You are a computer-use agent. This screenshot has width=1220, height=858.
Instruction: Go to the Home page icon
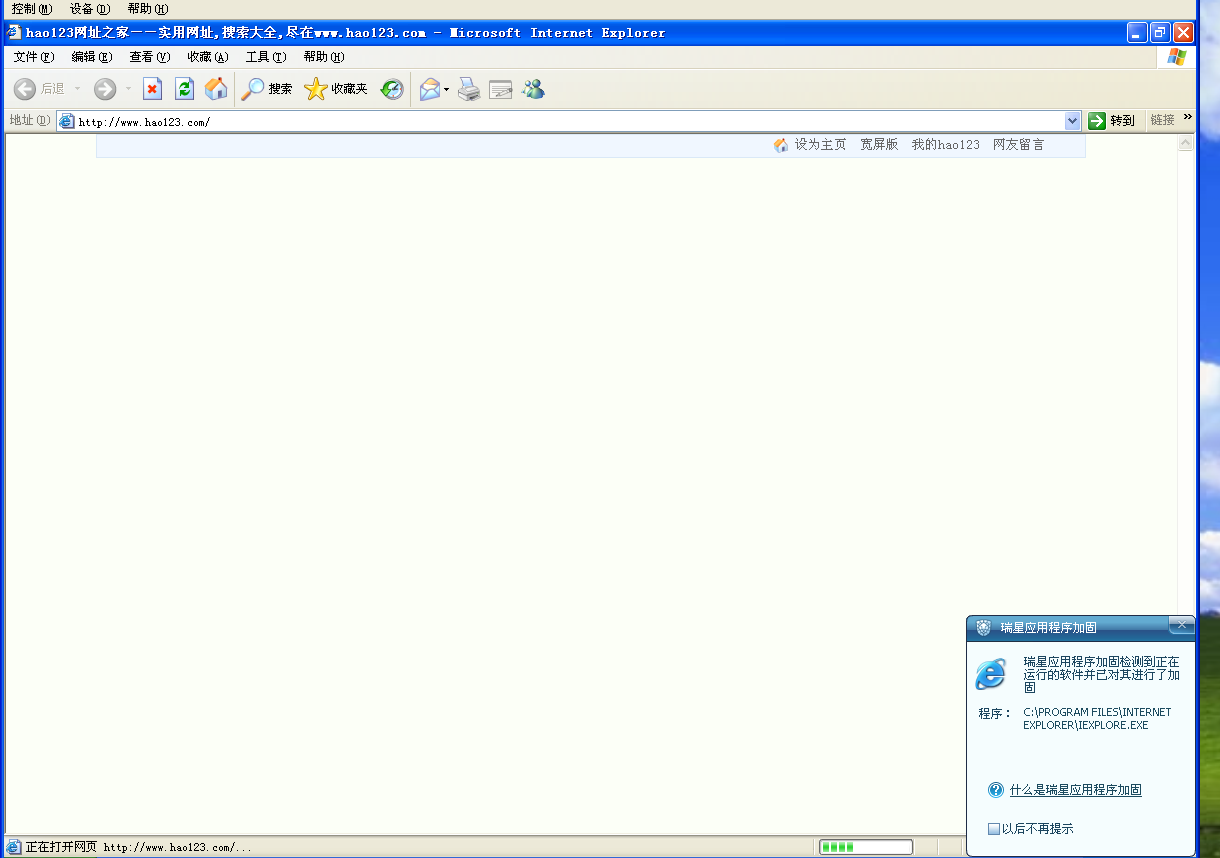[216, 89]
